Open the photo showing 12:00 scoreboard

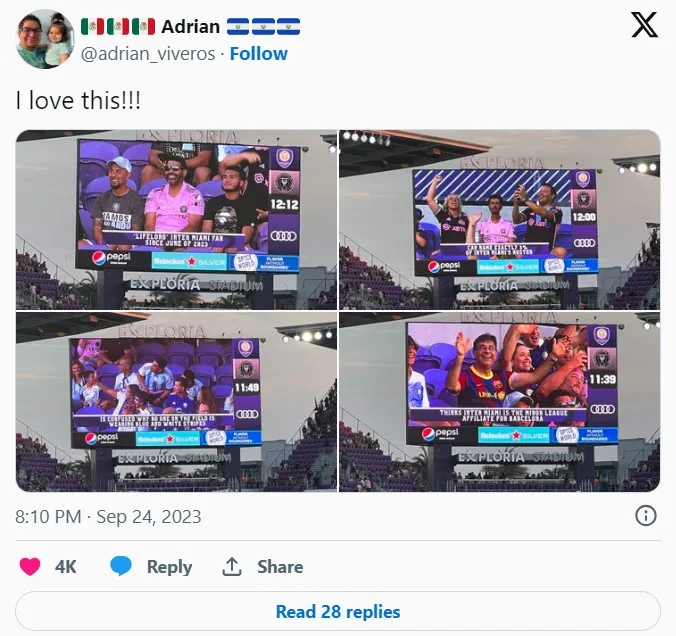pyautogui.click(x=500, y=219)
